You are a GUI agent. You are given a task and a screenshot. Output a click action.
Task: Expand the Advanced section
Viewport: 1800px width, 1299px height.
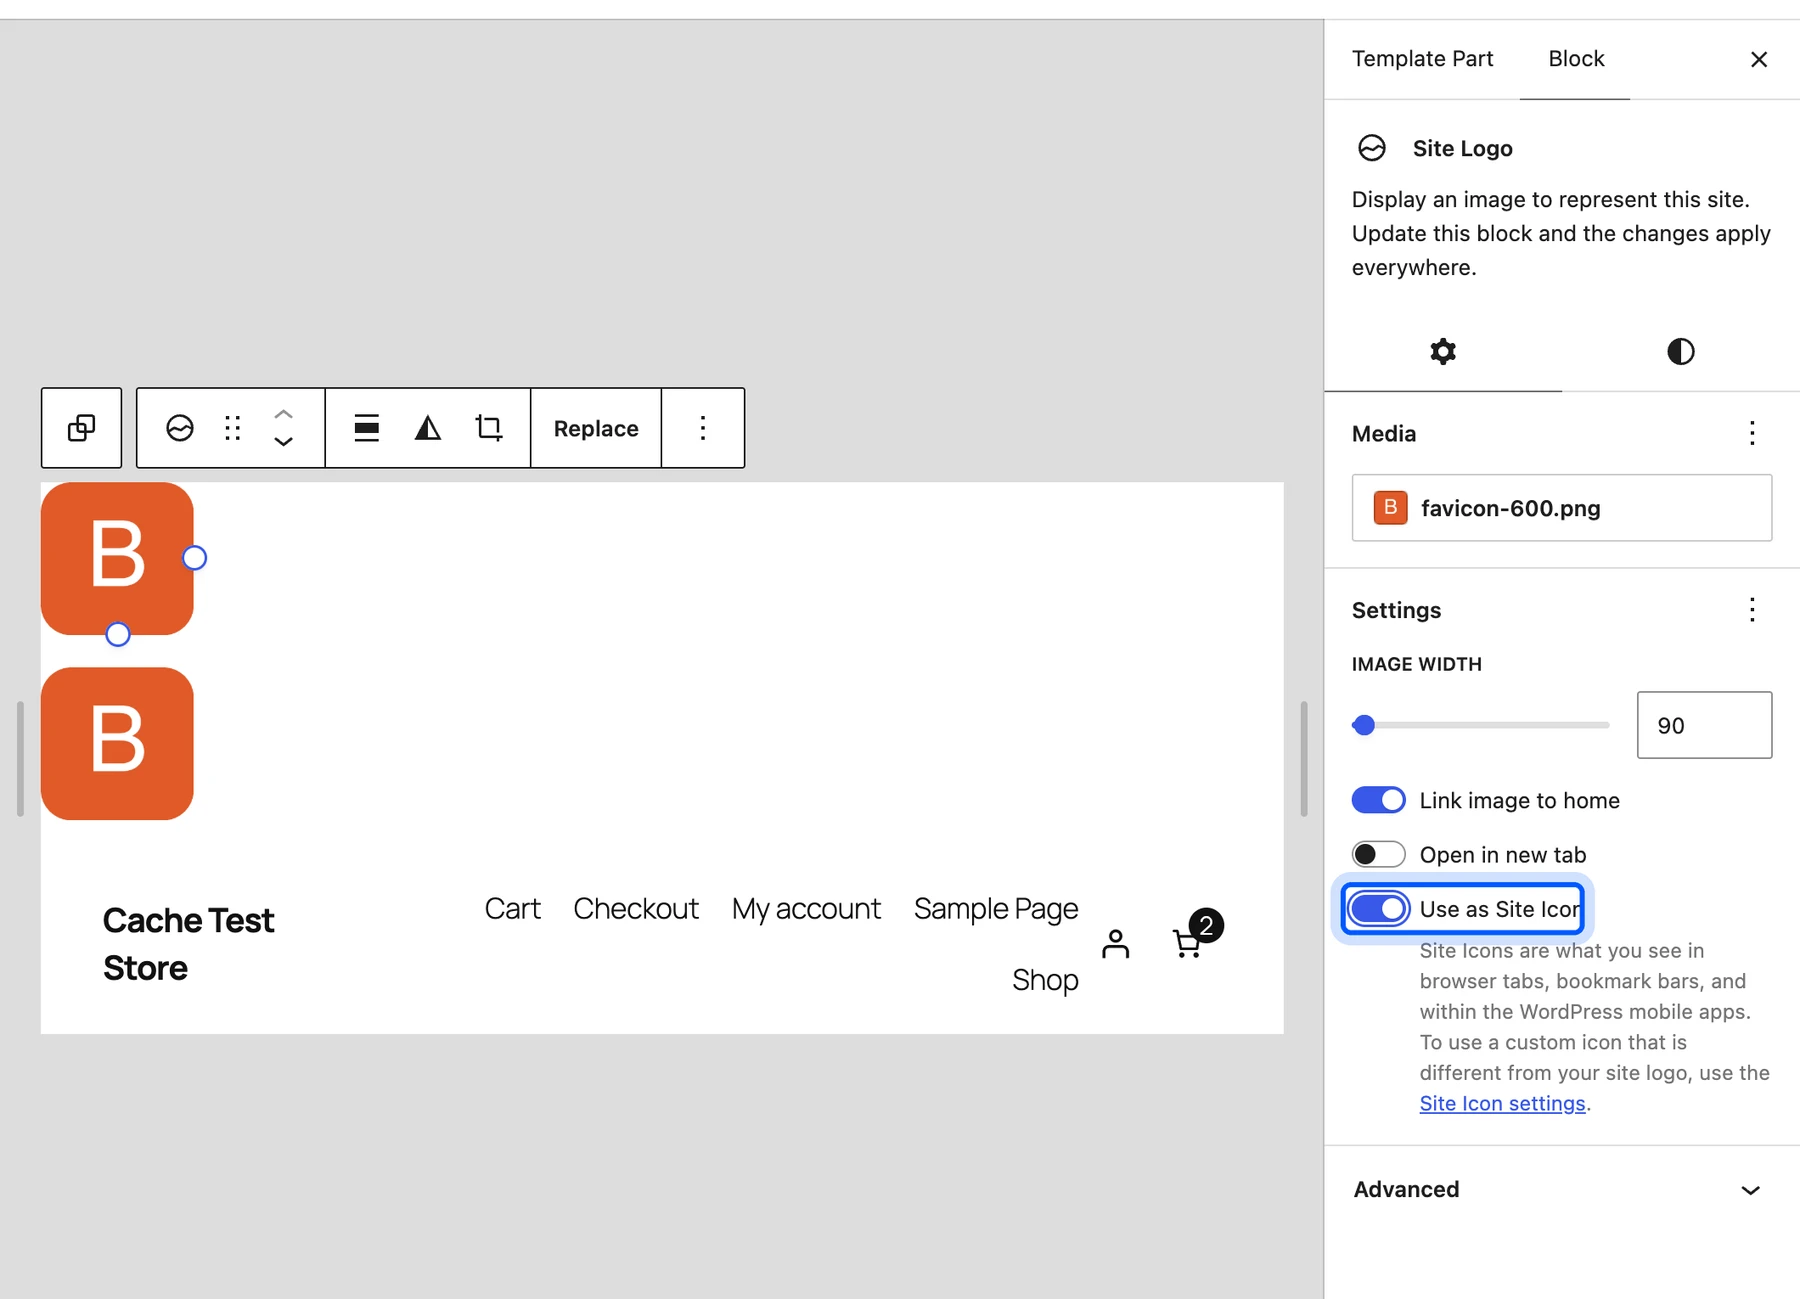(x=1562, y=1189)
